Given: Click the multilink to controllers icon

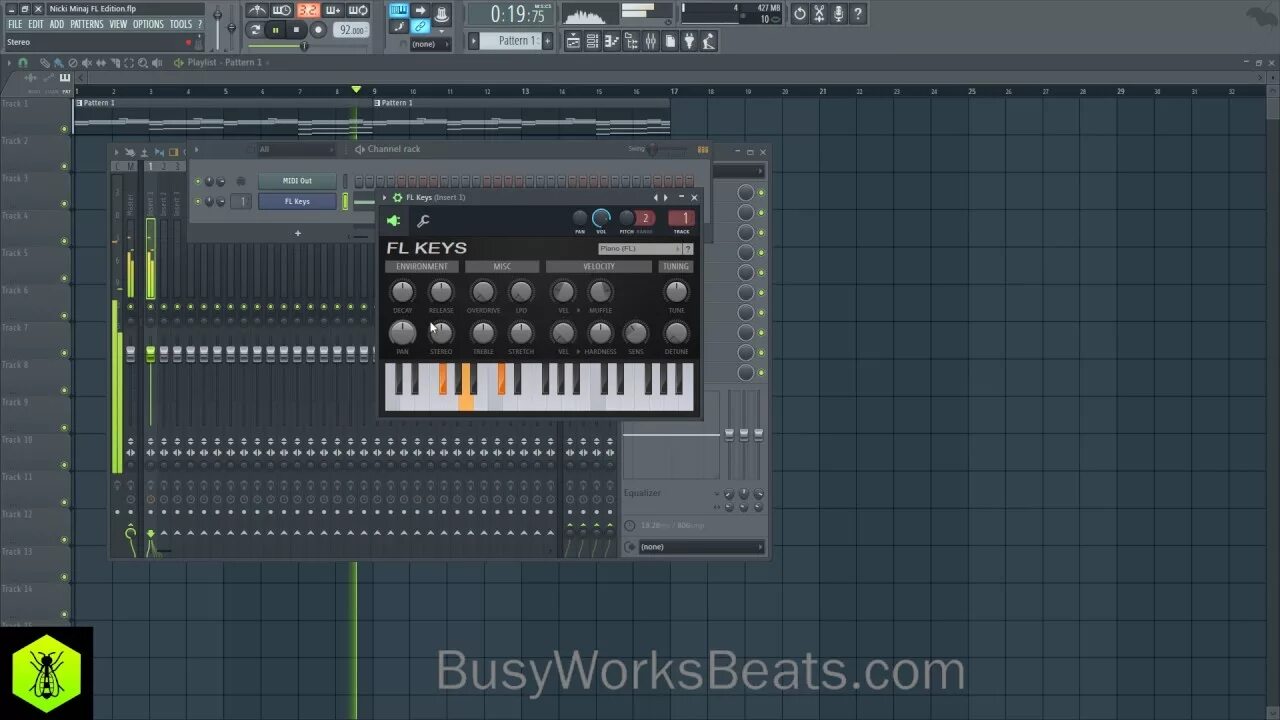Looking at the screenshot, I should coord(421,27).
